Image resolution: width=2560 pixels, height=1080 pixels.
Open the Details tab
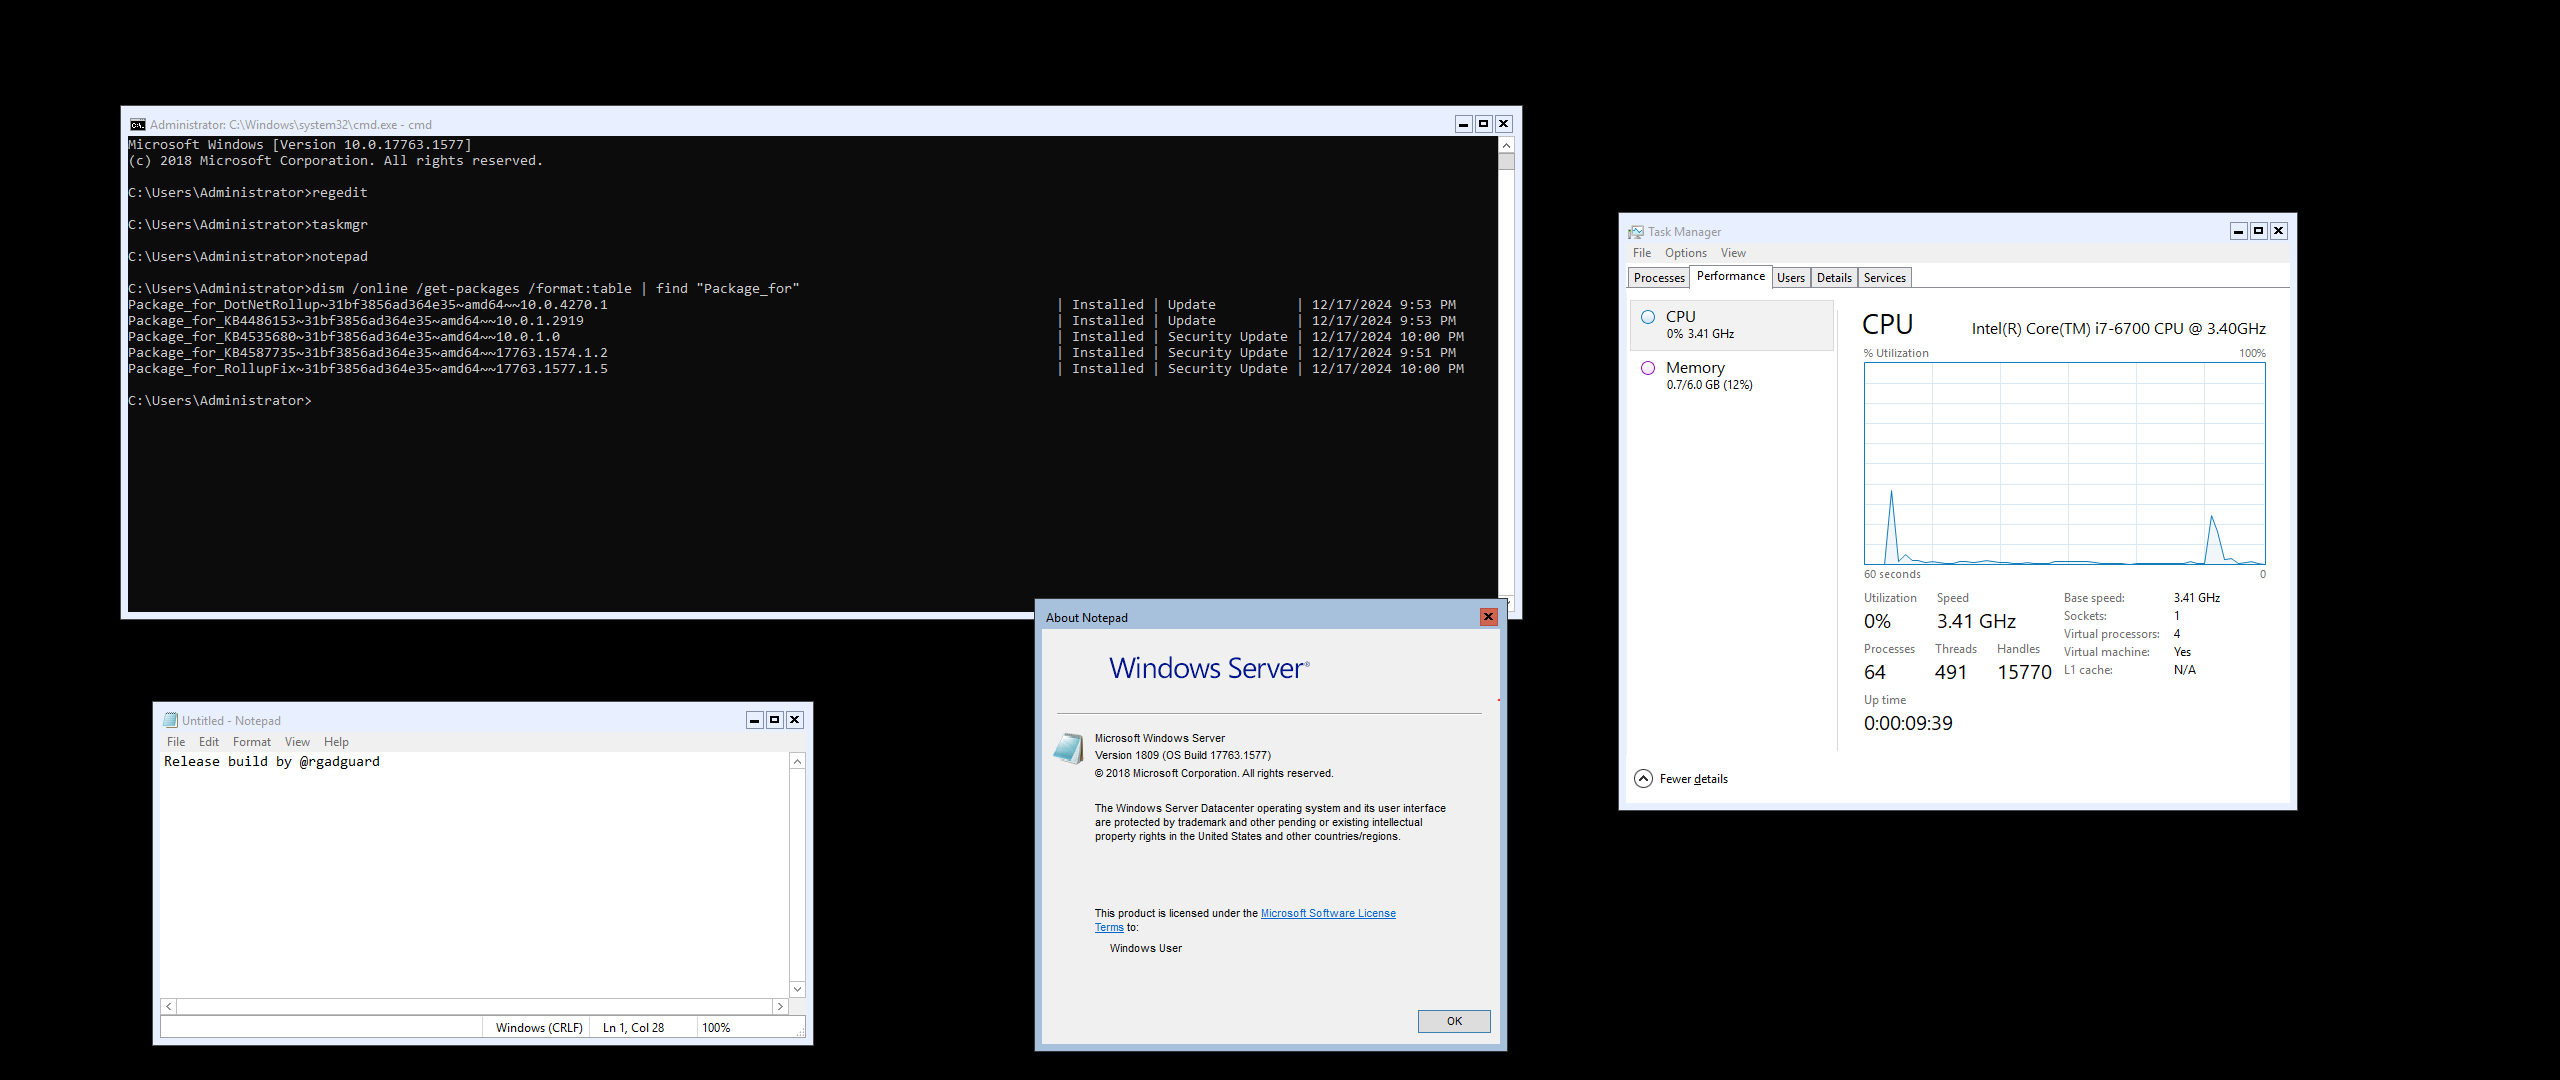coord(1834,278)
